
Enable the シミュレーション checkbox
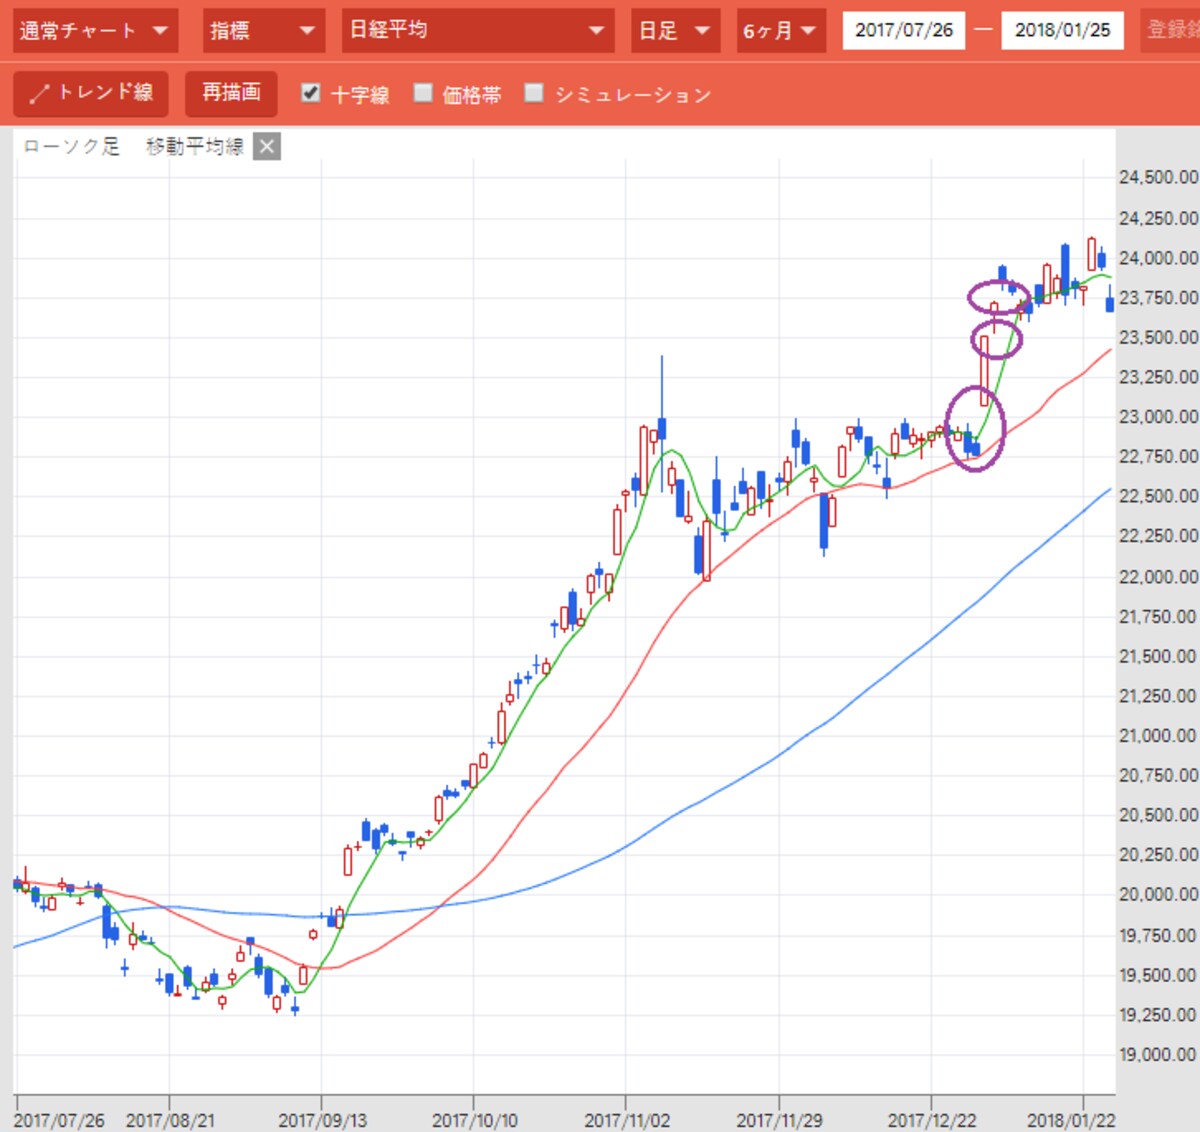535,93
